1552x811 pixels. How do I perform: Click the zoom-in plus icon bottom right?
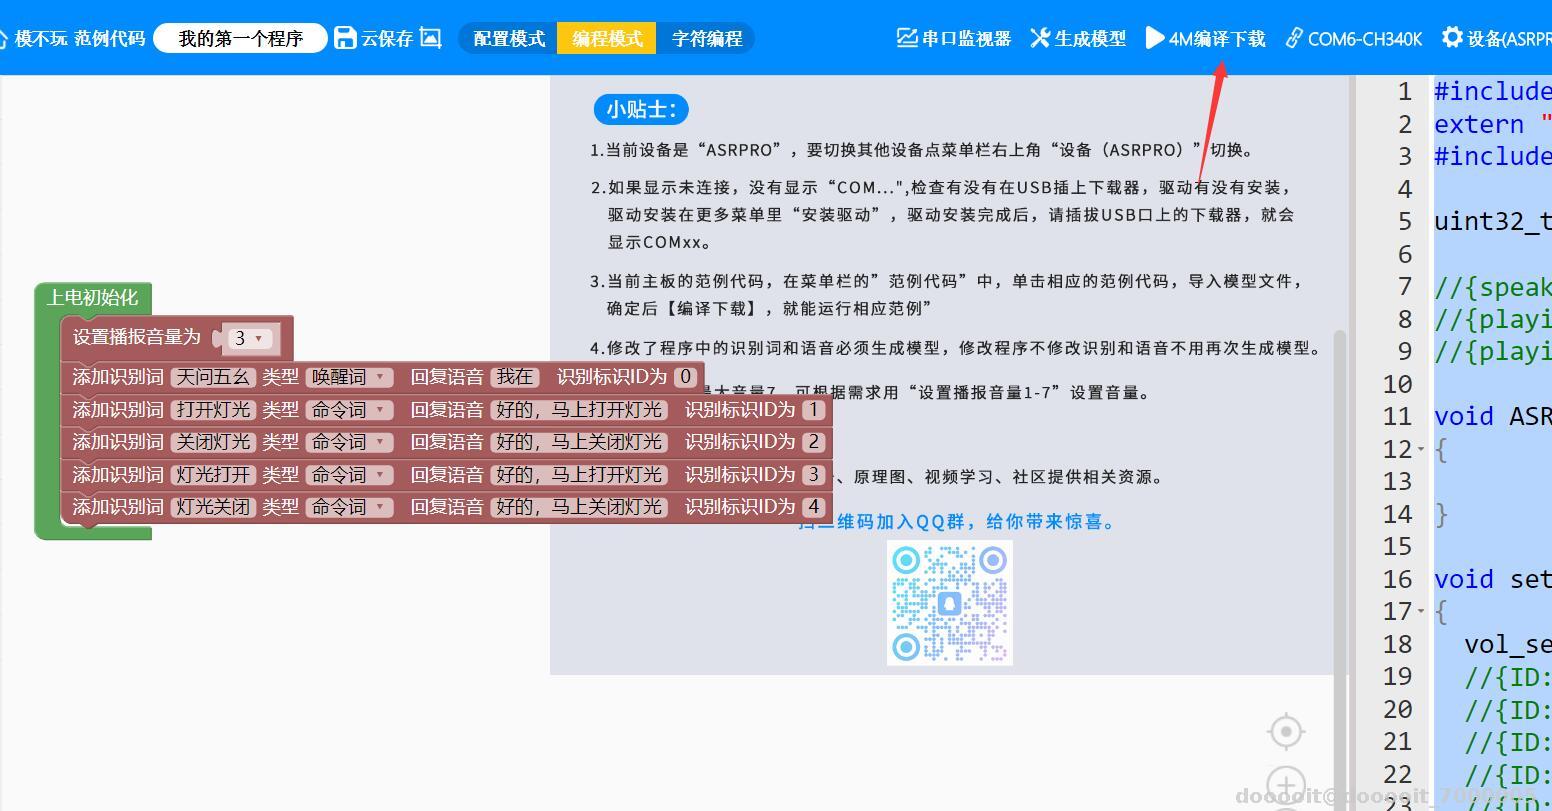tap(1287, 786)
